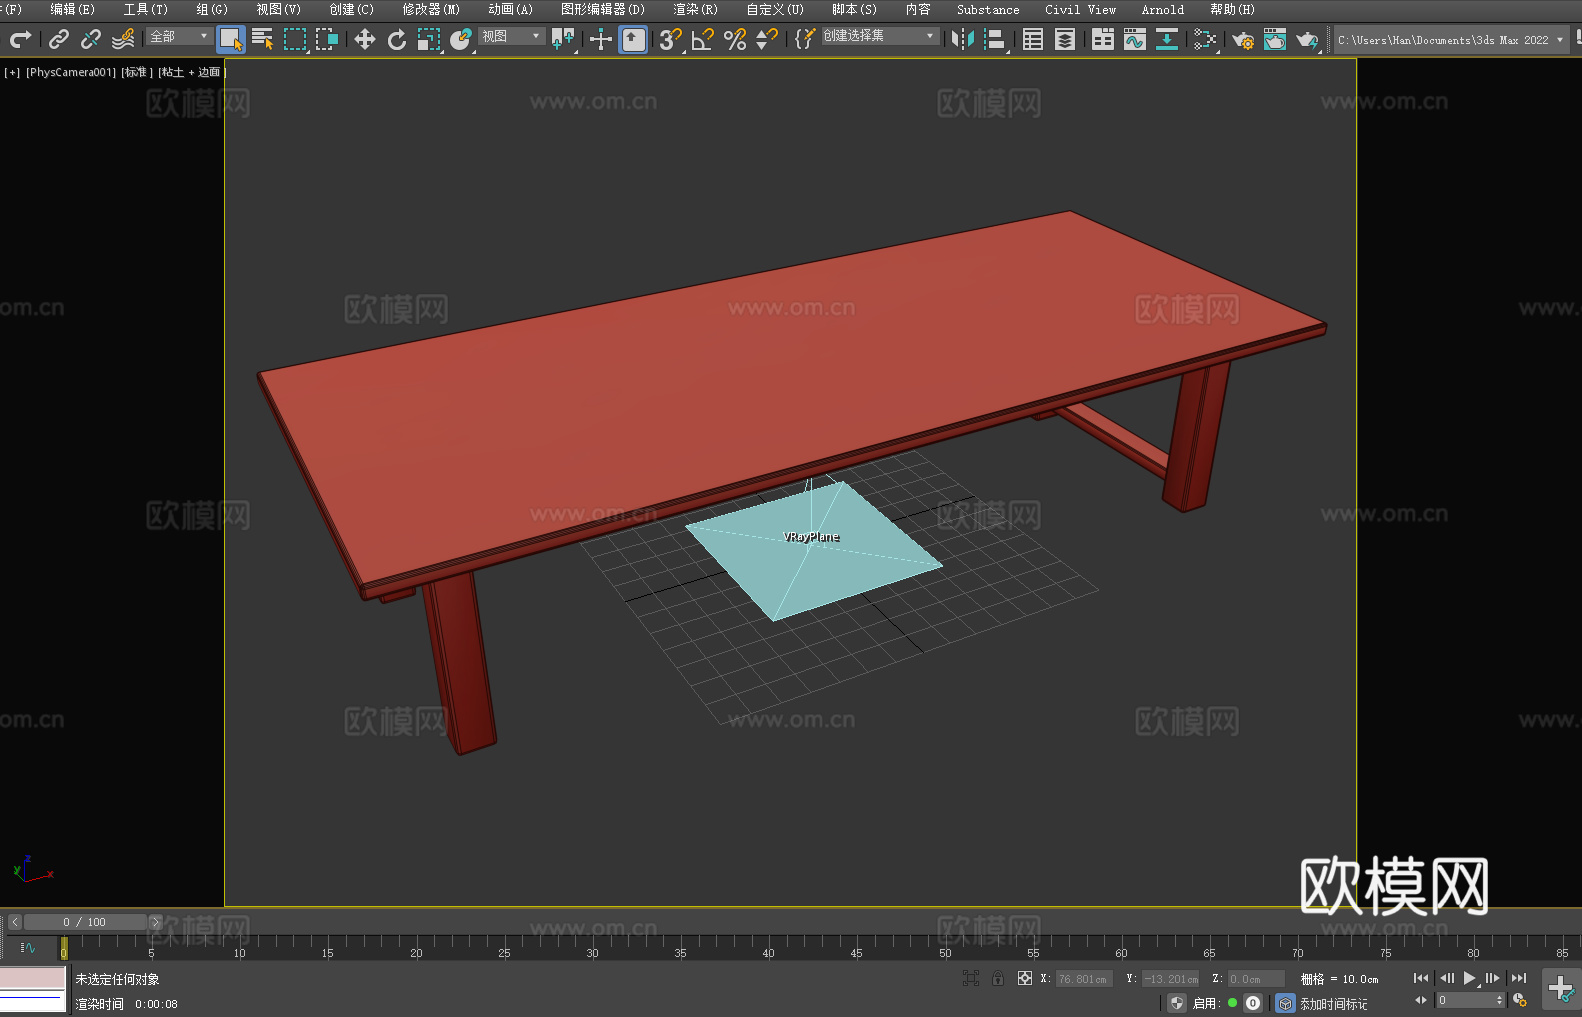Click the Place object tool icon
The image size is (1582, 1017).
(x=461, y=39)
